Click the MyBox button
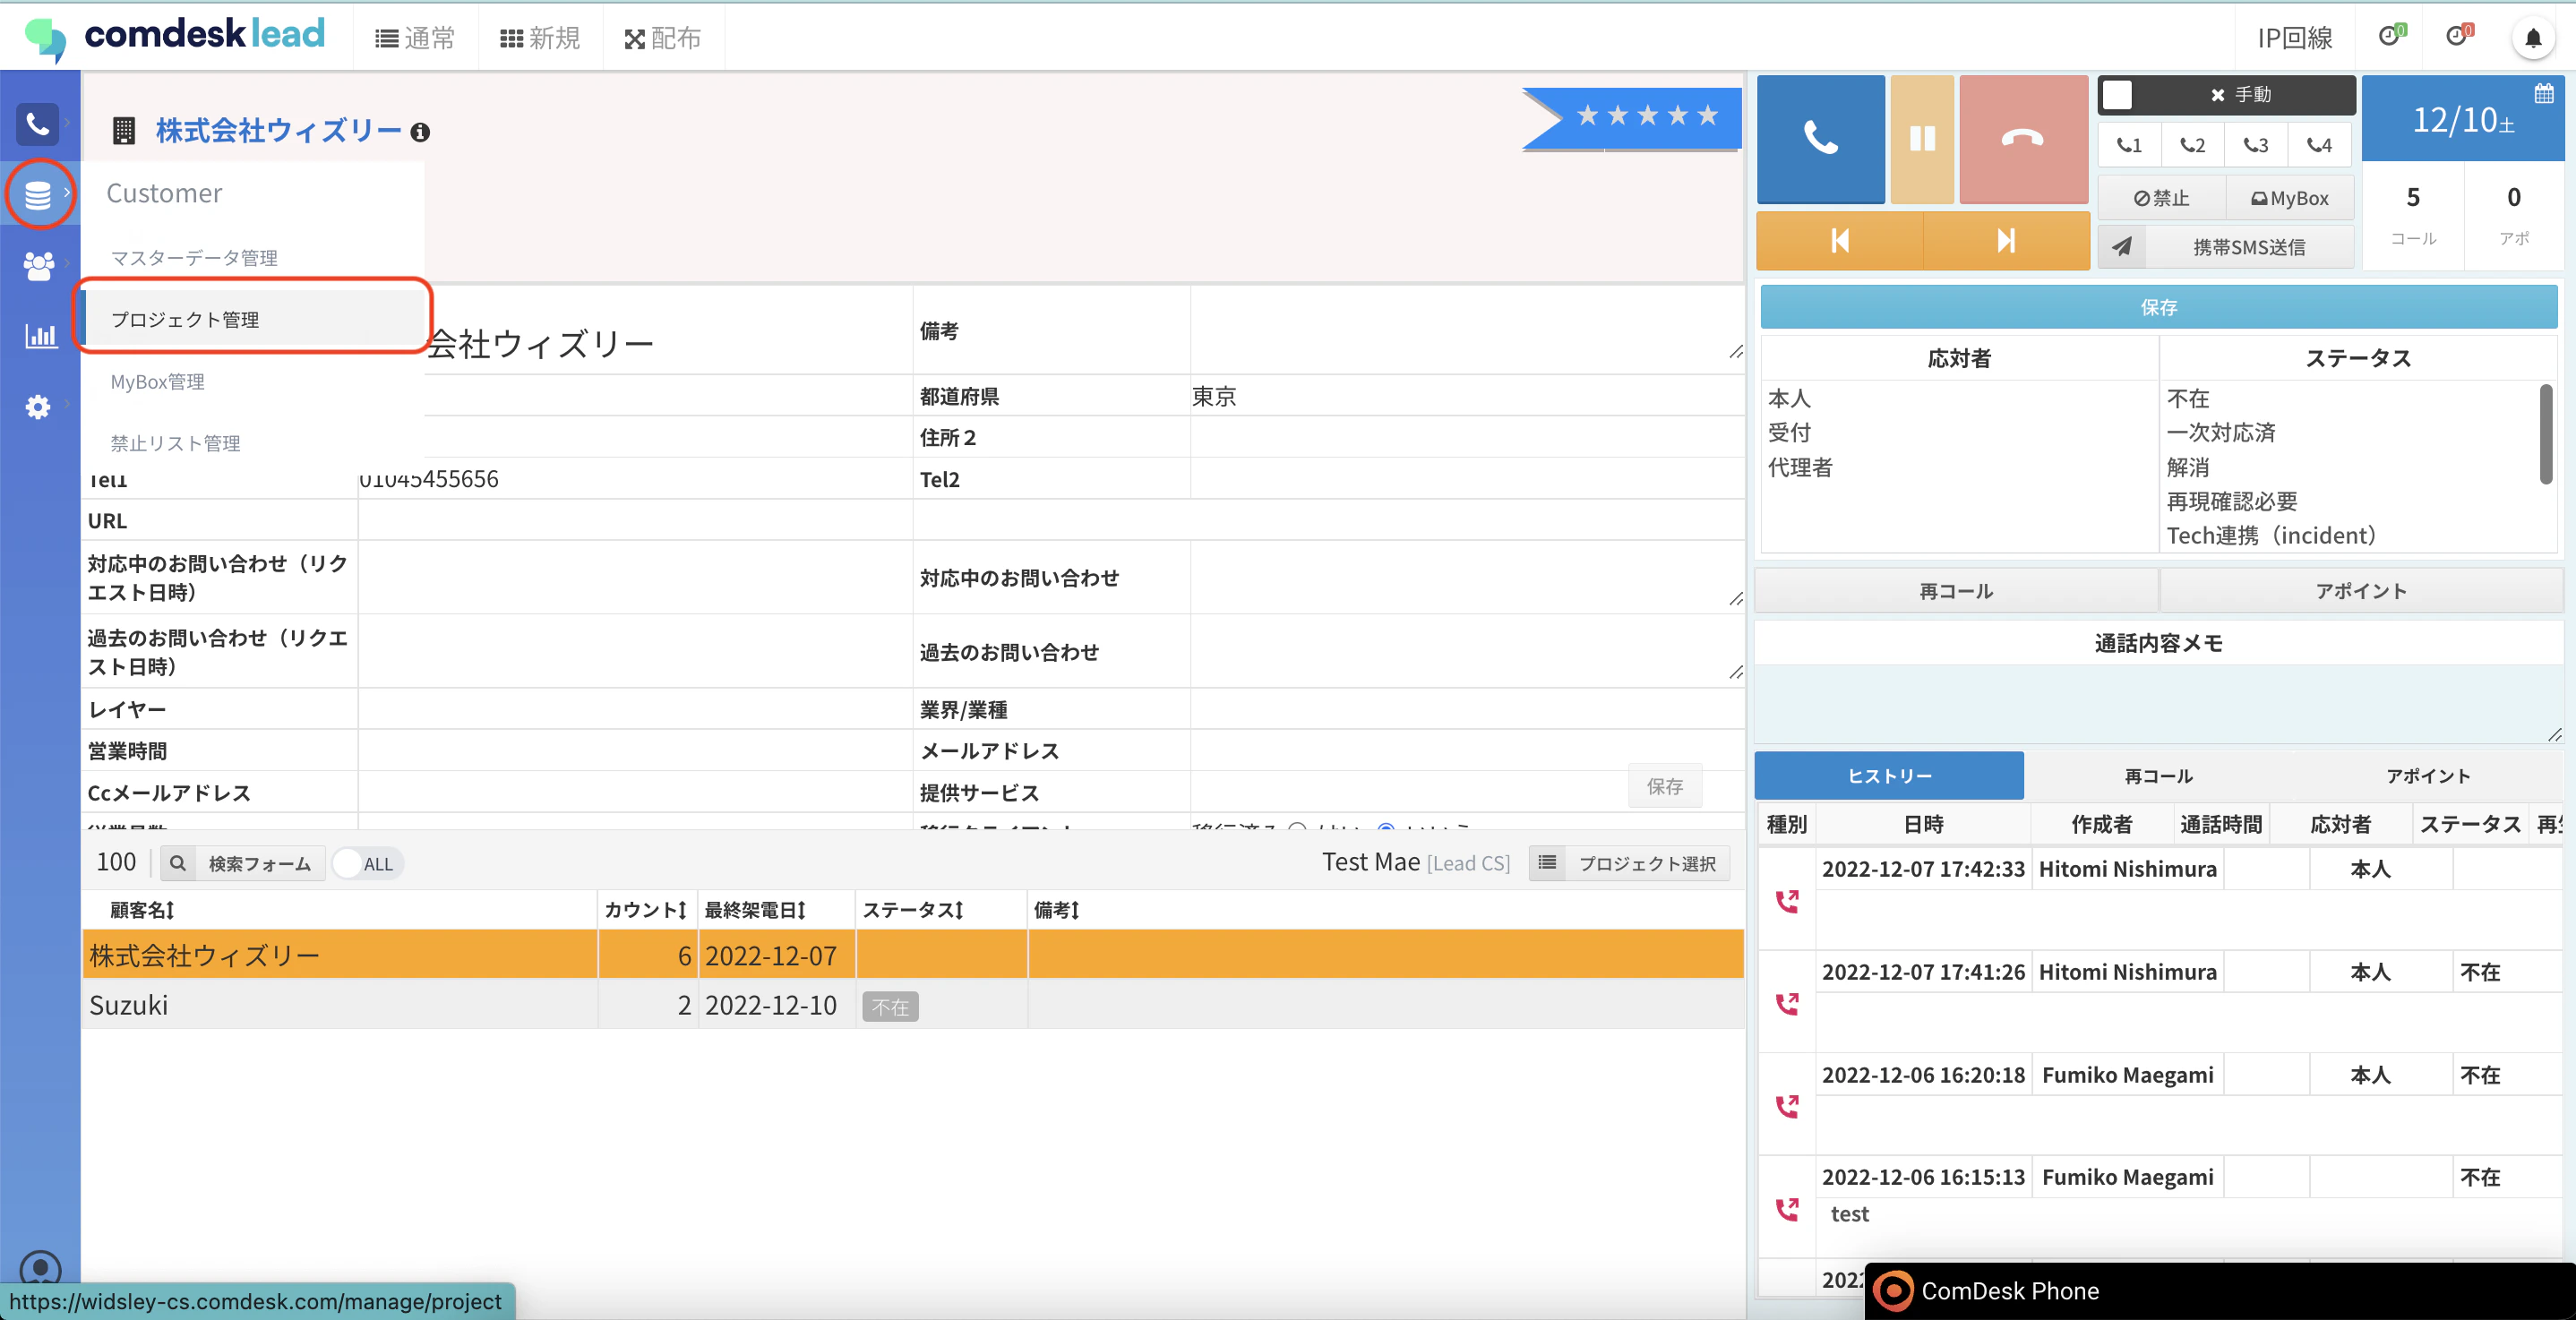Image resolution: width=2576 pixels, height=1320 pixels. pyautogui.click(x=2290, y=198)
